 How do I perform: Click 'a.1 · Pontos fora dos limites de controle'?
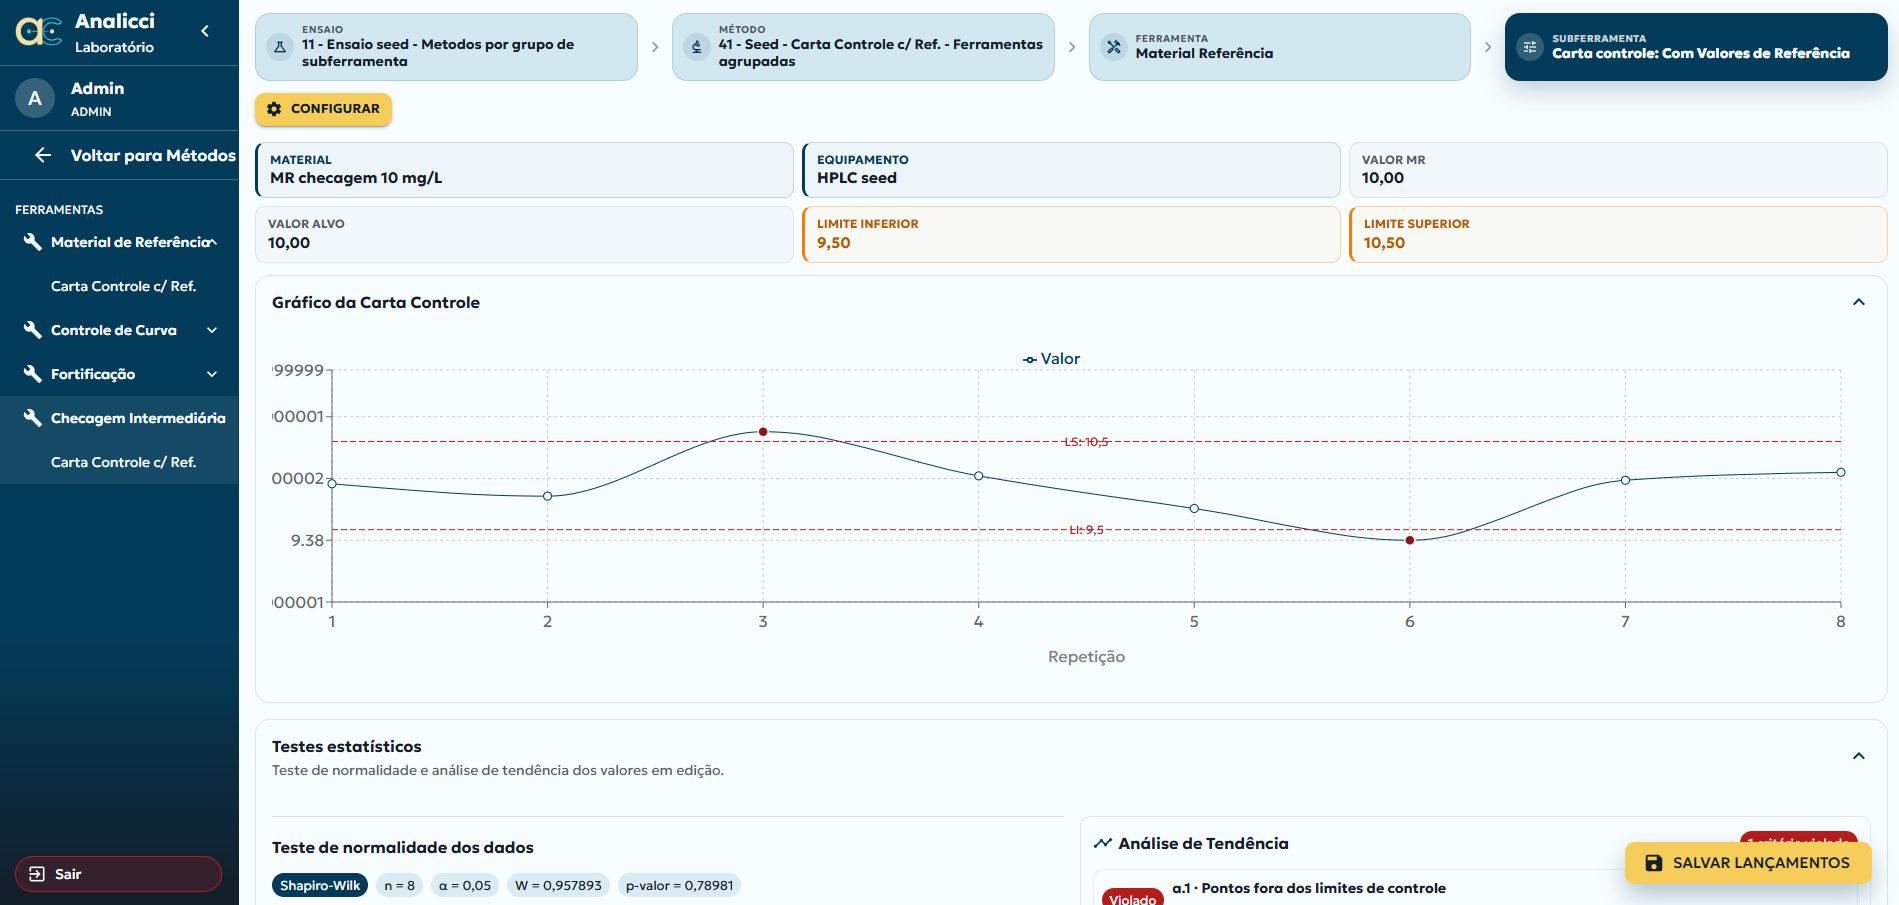pyautogui.click(x=1309, y=888)
